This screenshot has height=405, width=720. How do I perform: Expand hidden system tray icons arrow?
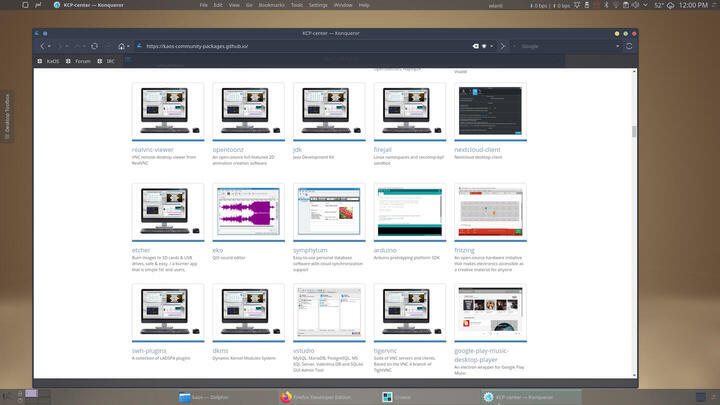645,5
